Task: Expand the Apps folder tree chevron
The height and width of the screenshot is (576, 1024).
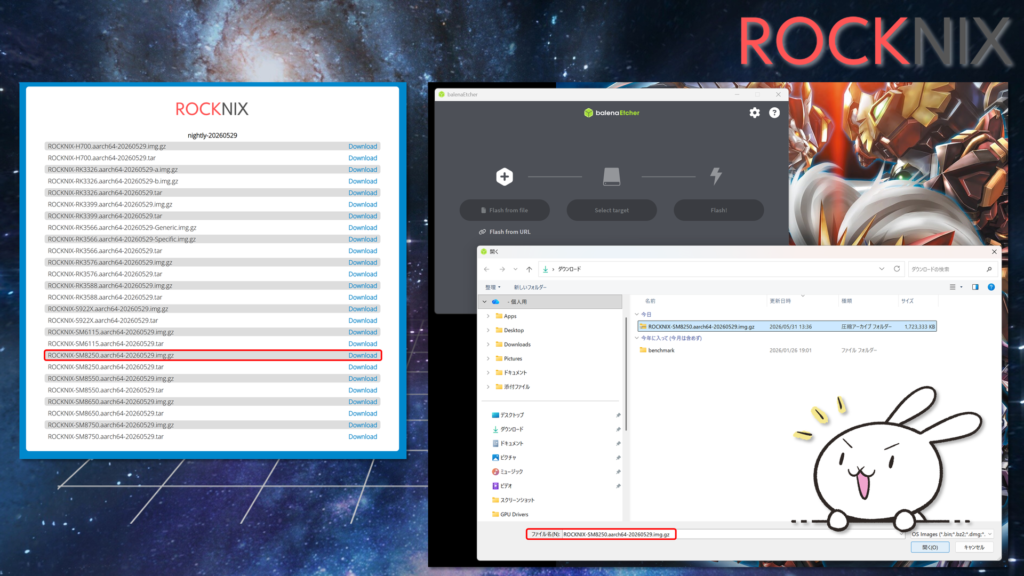Action: (x=488, y=316)
